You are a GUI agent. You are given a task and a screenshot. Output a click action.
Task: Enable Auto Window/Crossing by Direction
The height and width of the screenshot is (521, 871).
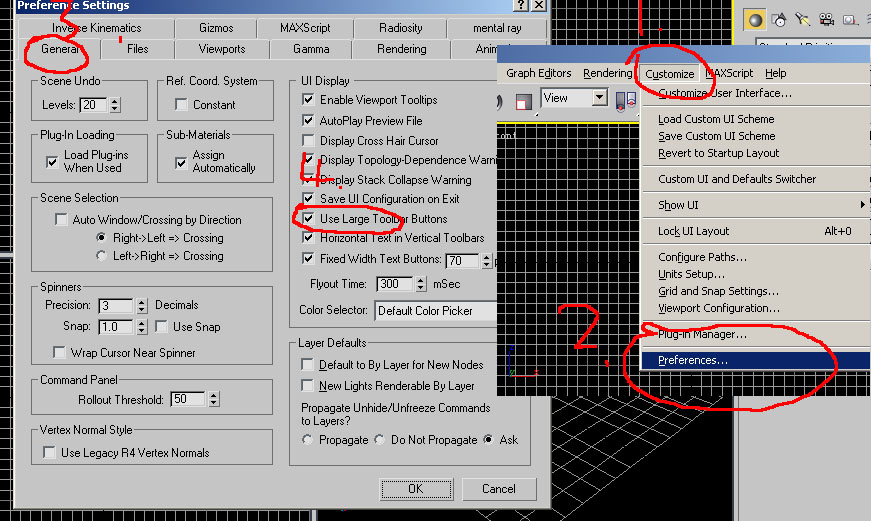click(61, 219)
